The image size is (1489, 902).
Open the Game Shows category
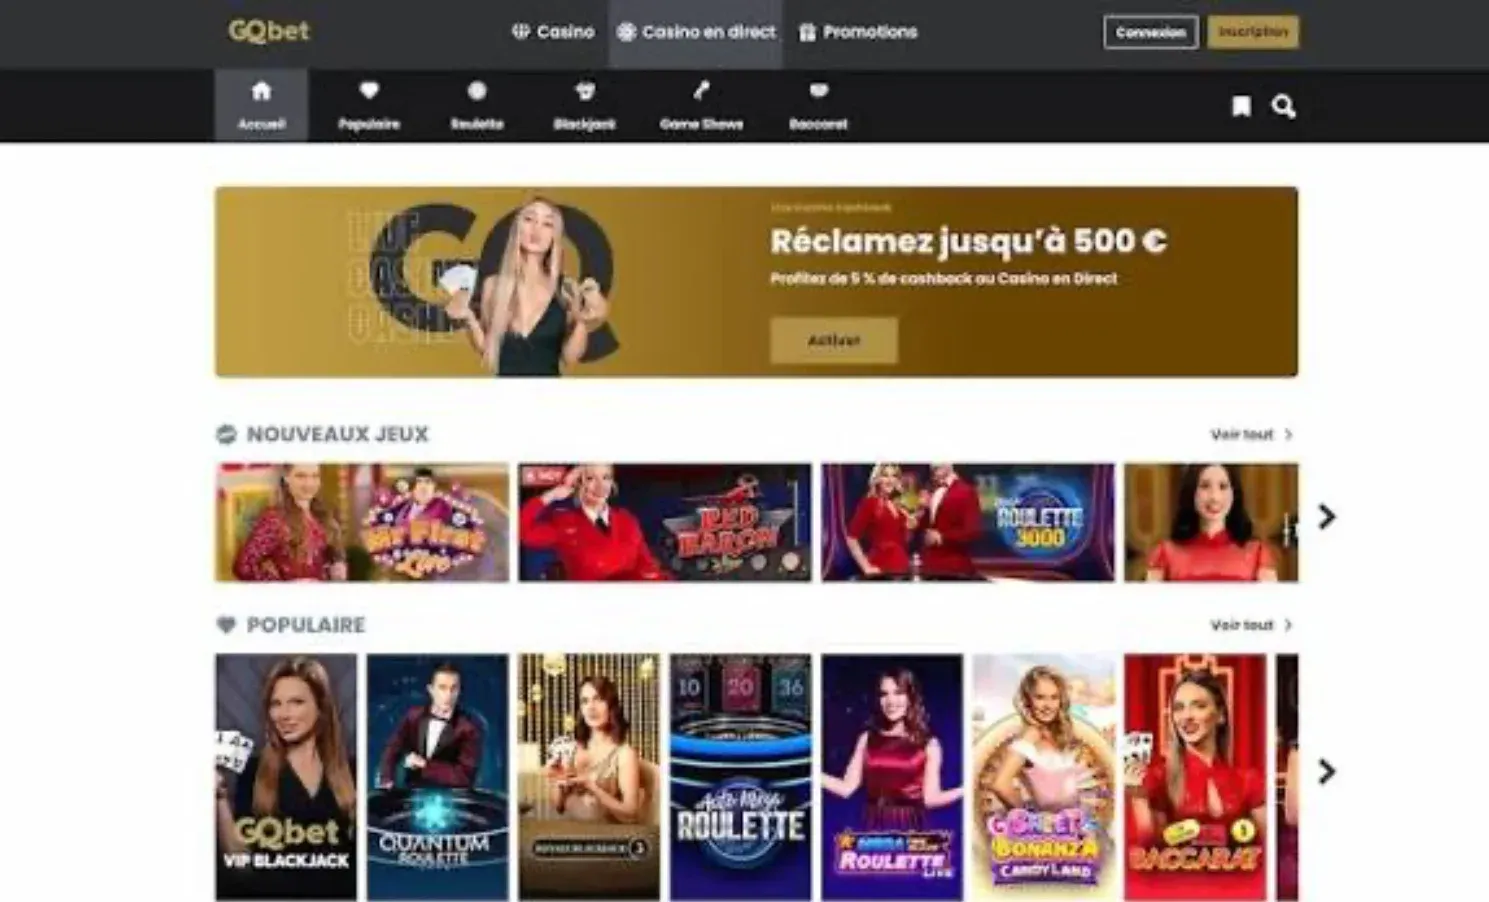[701, 105]
